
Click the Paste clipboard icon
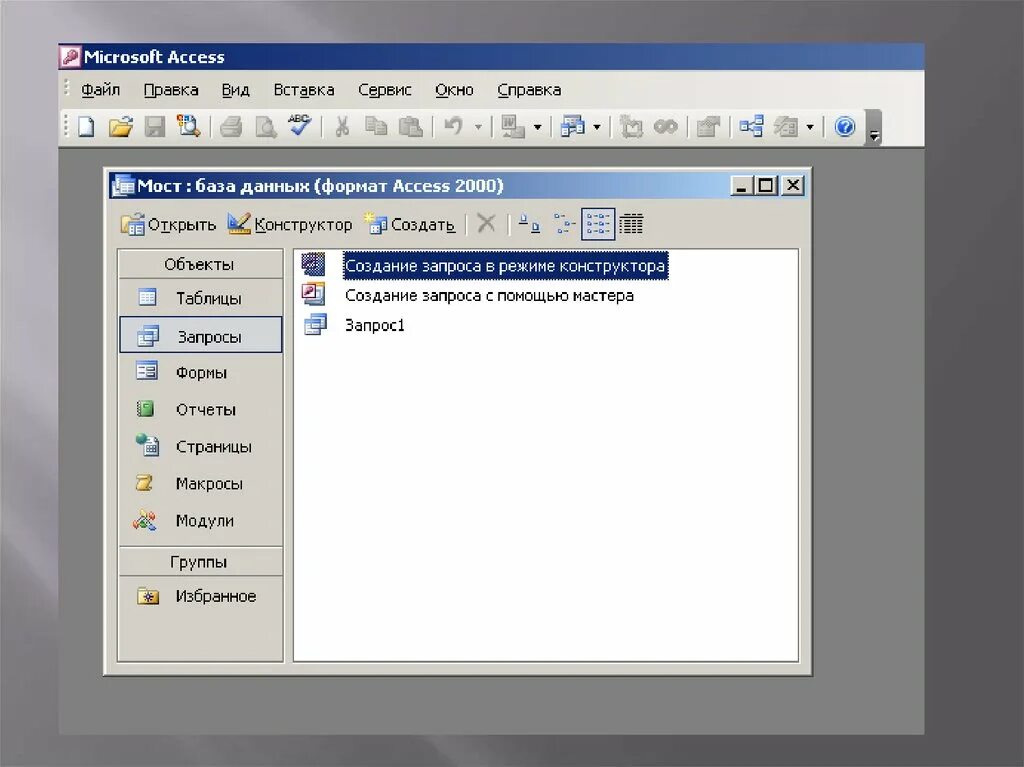point(410,126)
